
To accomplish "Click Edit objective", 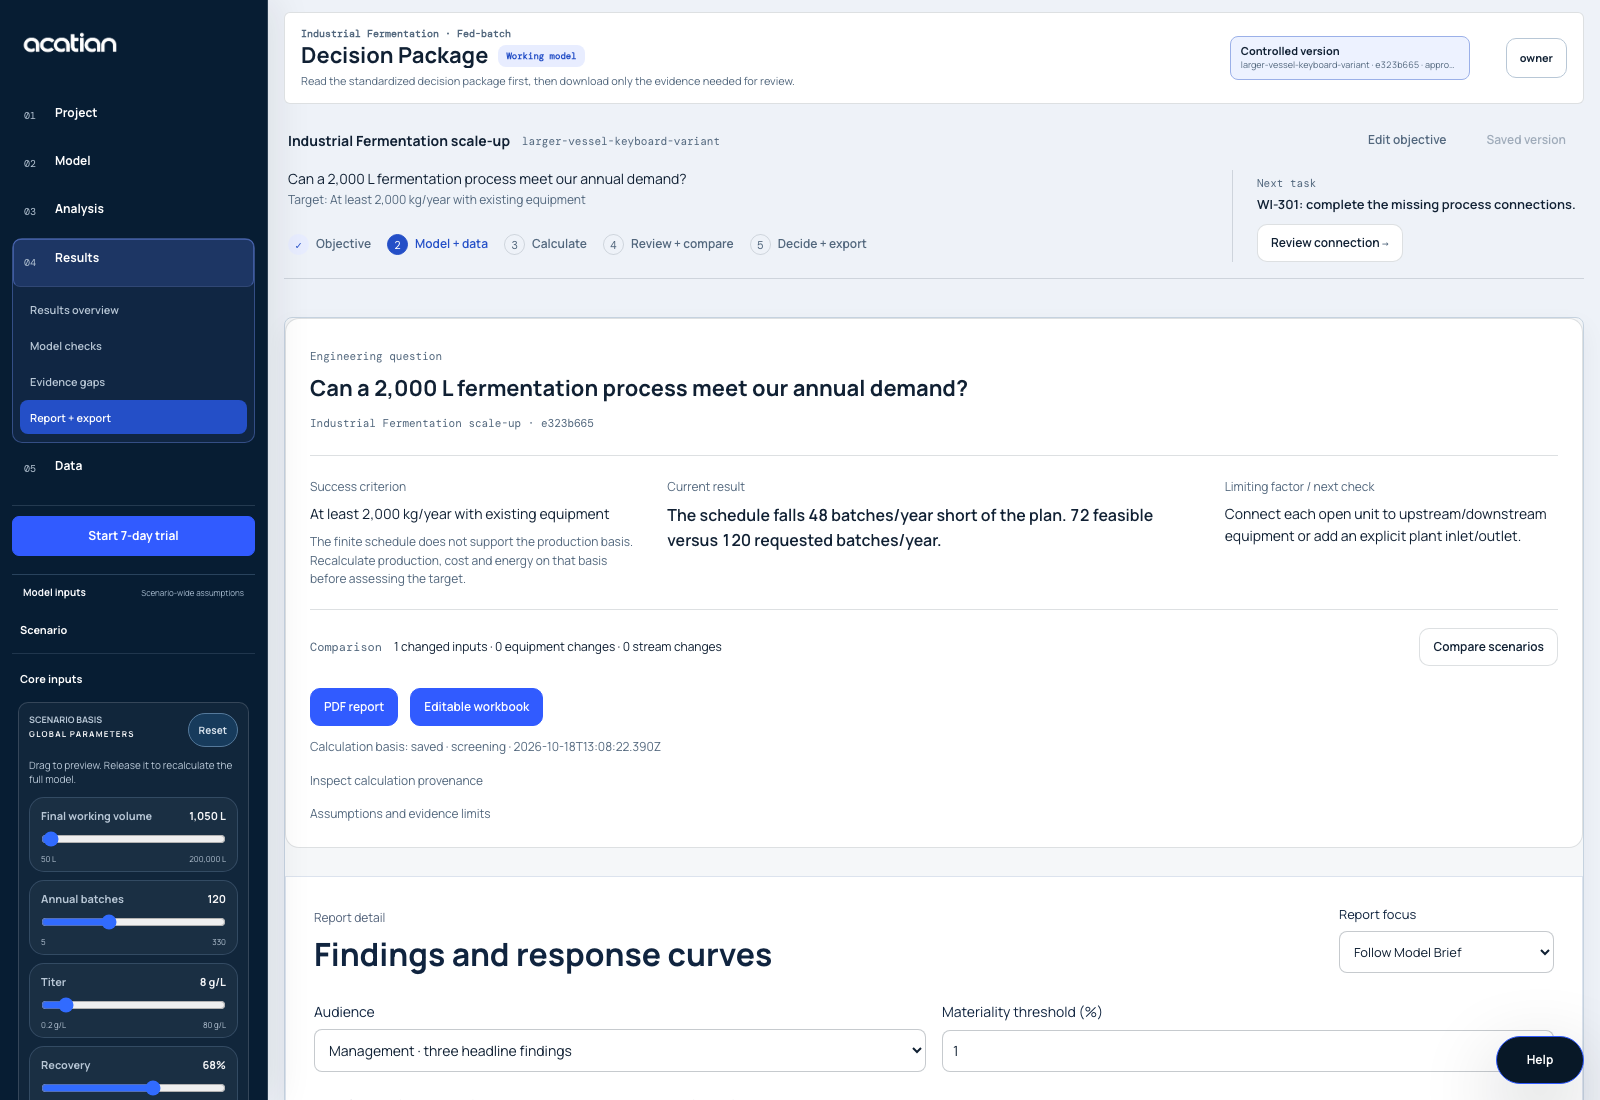I will [1406, 140].
